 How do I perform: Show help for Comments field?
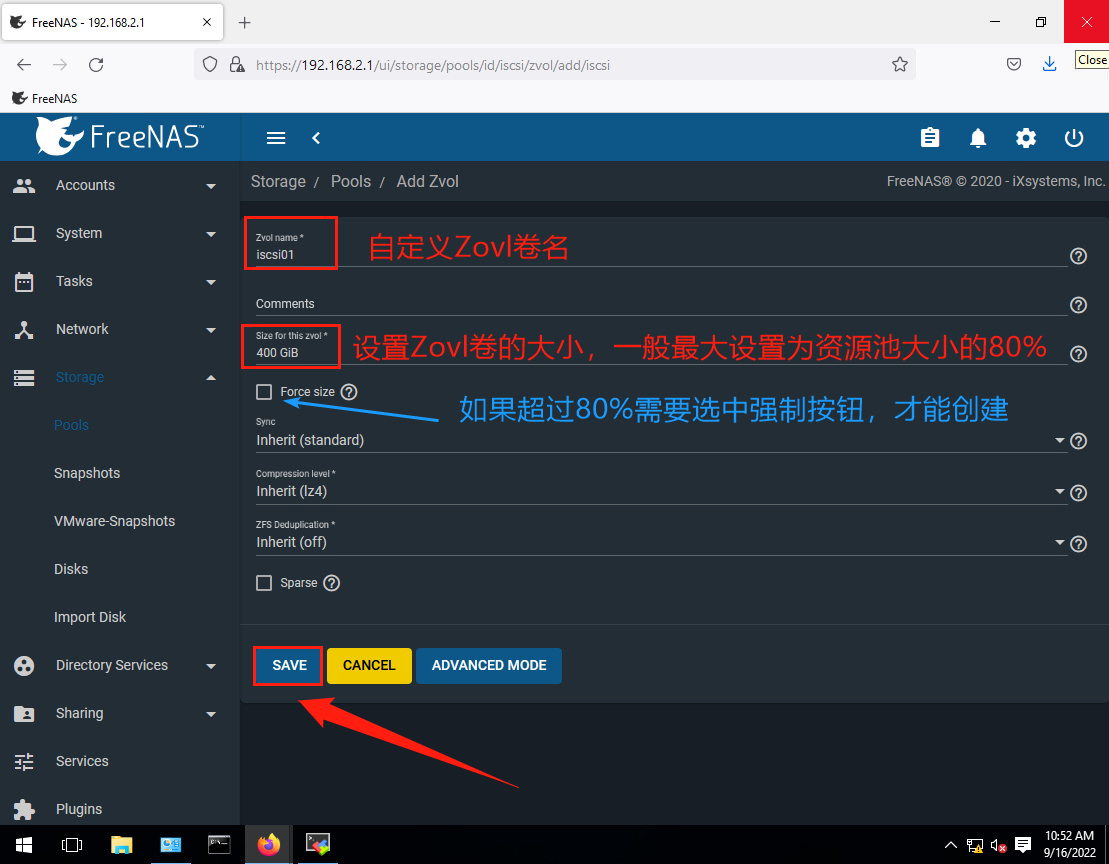tap(1078, 305)
